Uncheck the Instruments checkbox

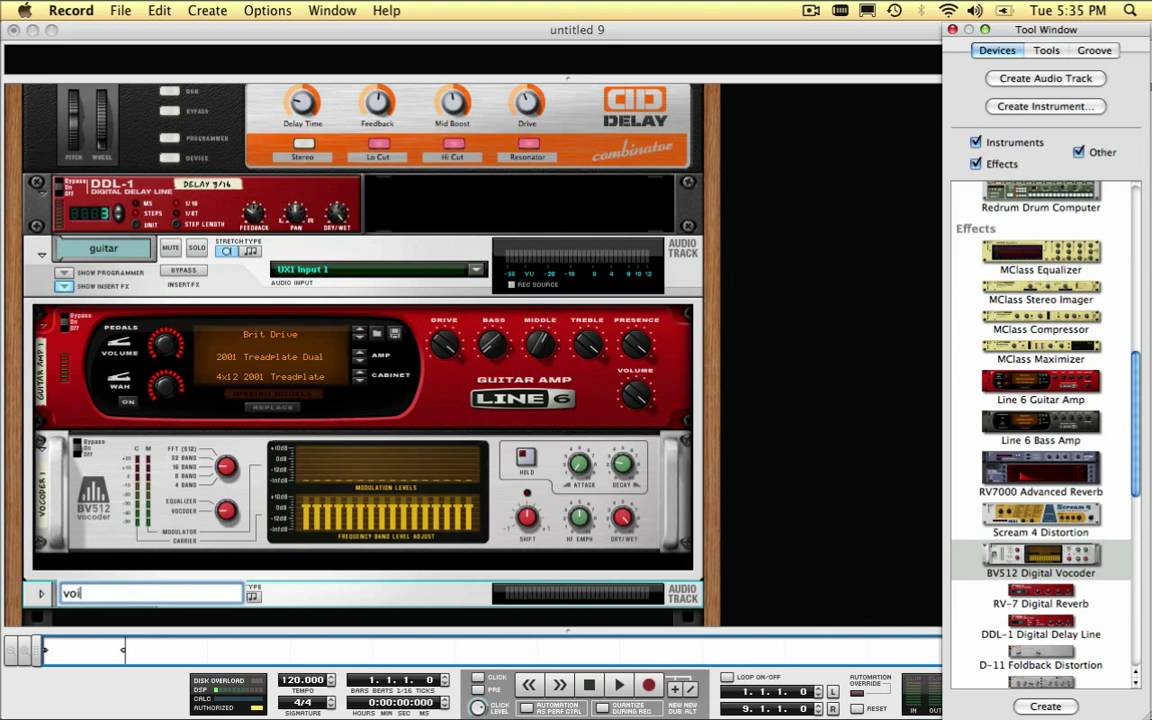[976, 141]
